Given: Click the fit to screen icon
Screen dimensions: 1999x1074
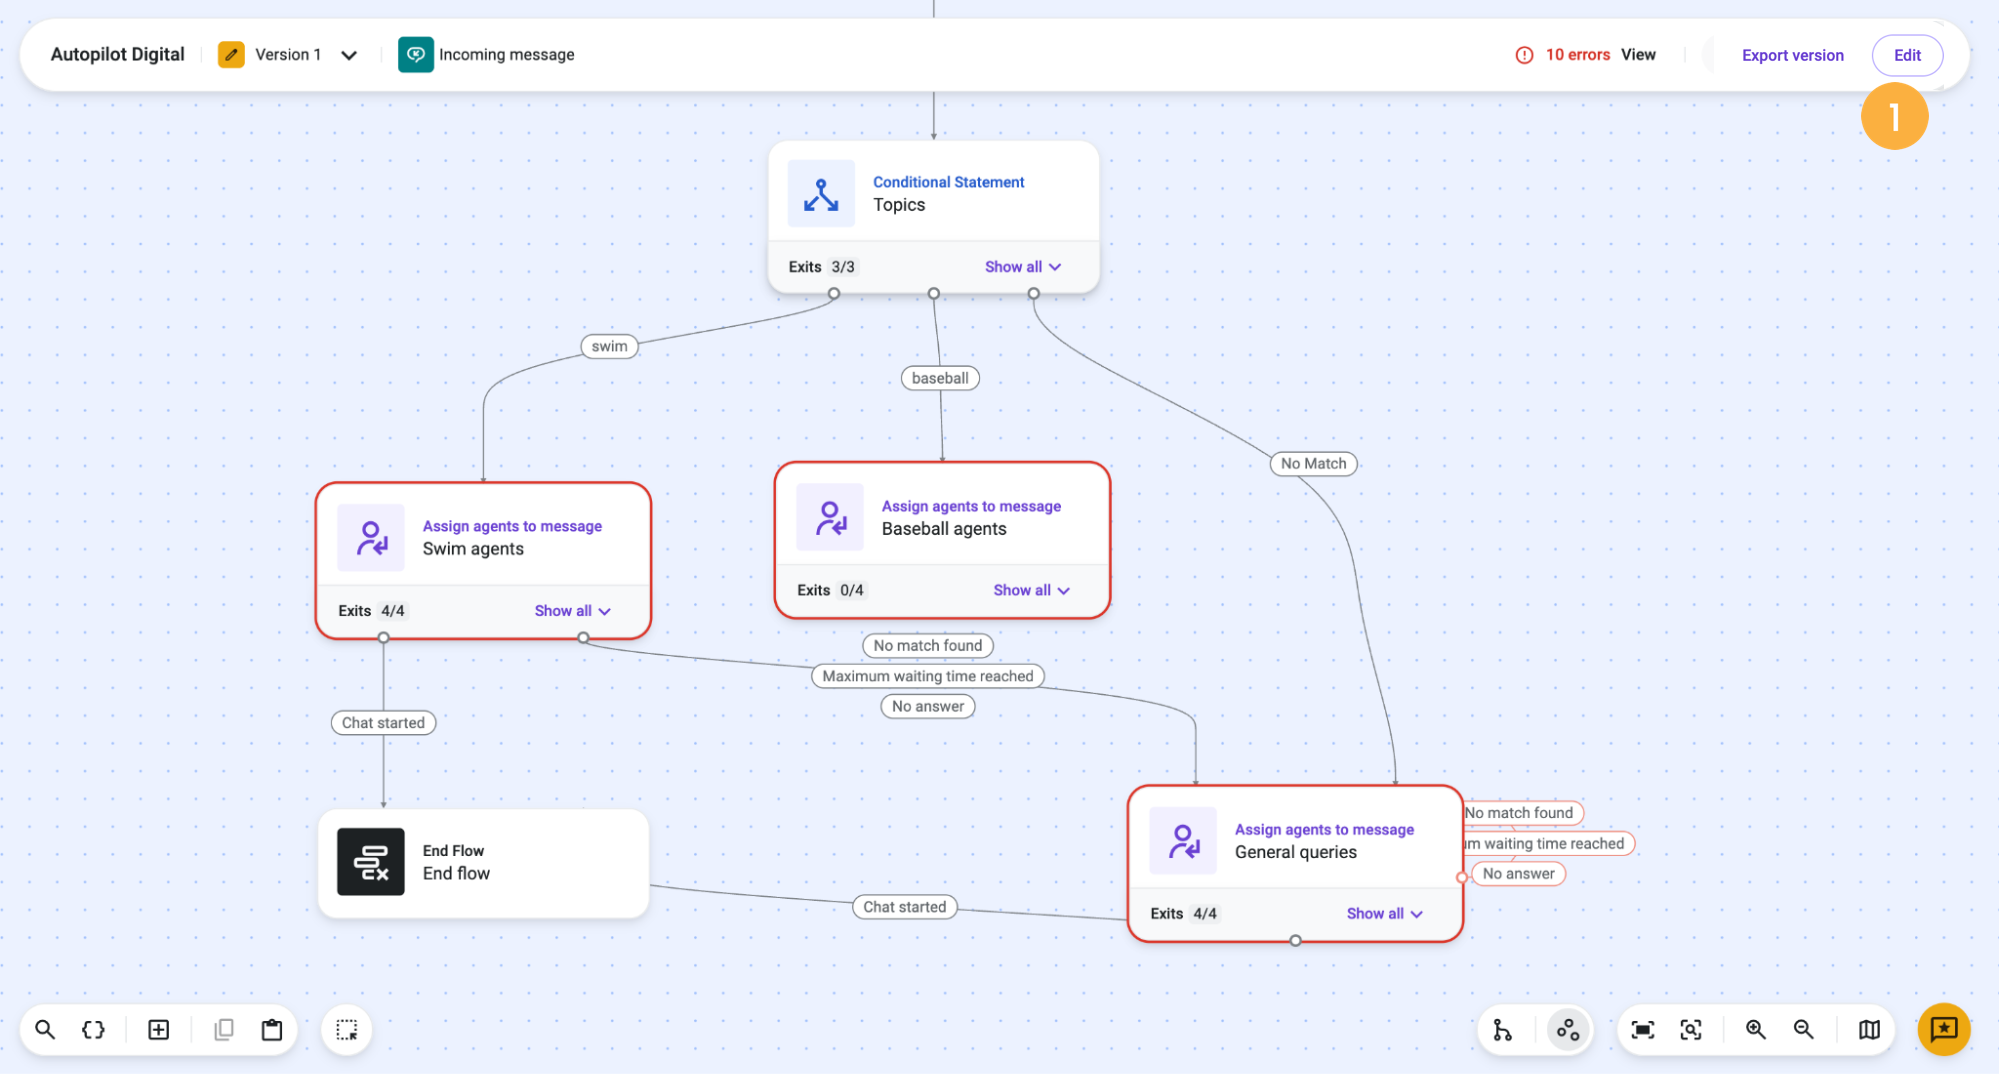Looking at the screenshot, I should (x=1642, y=1029).
